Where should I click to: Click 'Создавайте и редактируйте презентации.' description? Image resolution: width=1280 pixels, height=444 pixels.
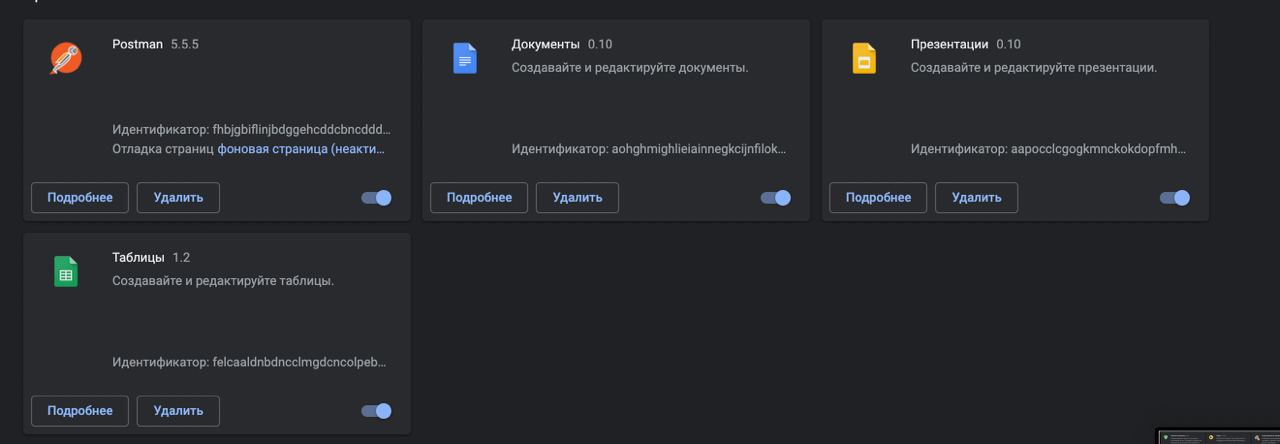point(1033,68)
